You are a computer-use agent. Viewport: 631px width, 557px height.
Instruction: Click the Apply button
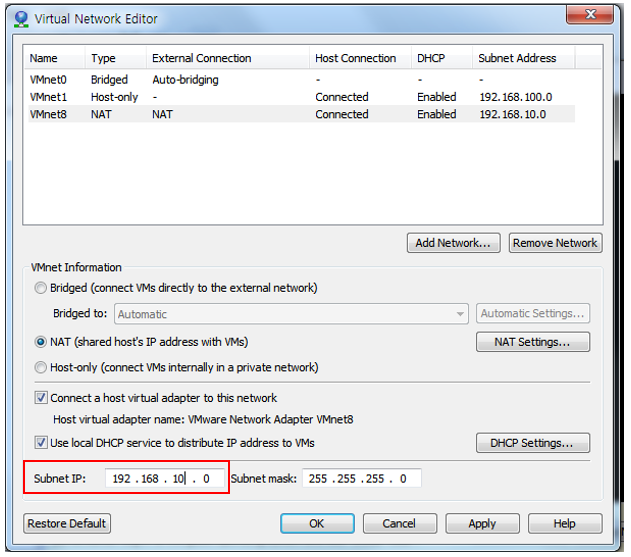(482, 524)
